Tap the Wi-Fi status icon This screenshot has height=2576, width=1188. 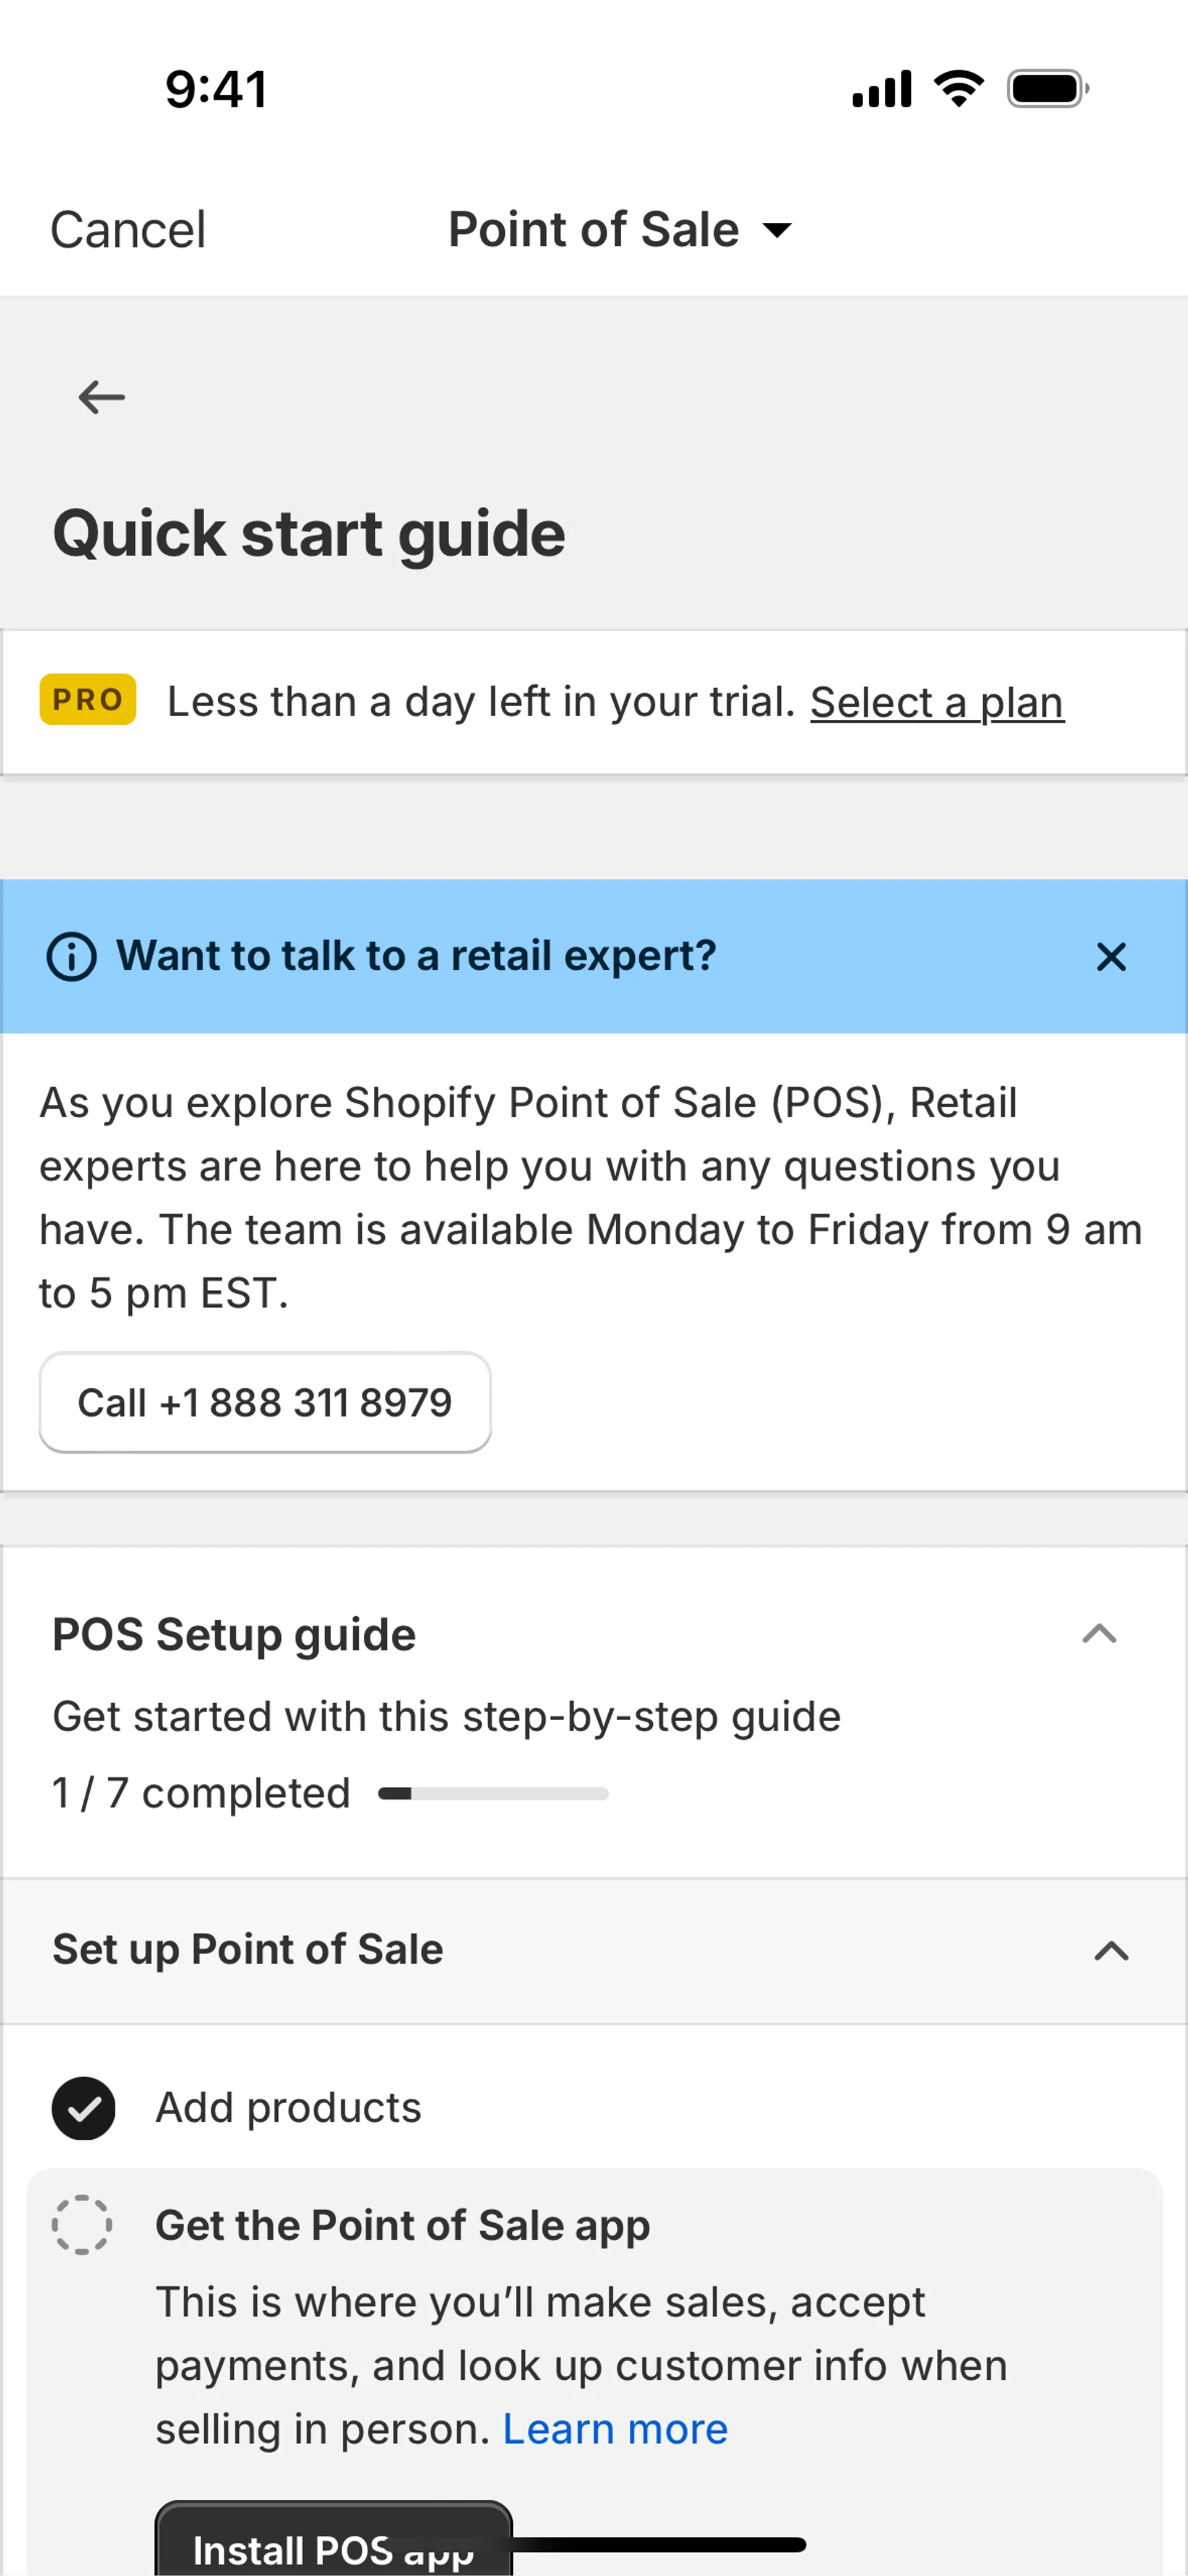958,89
